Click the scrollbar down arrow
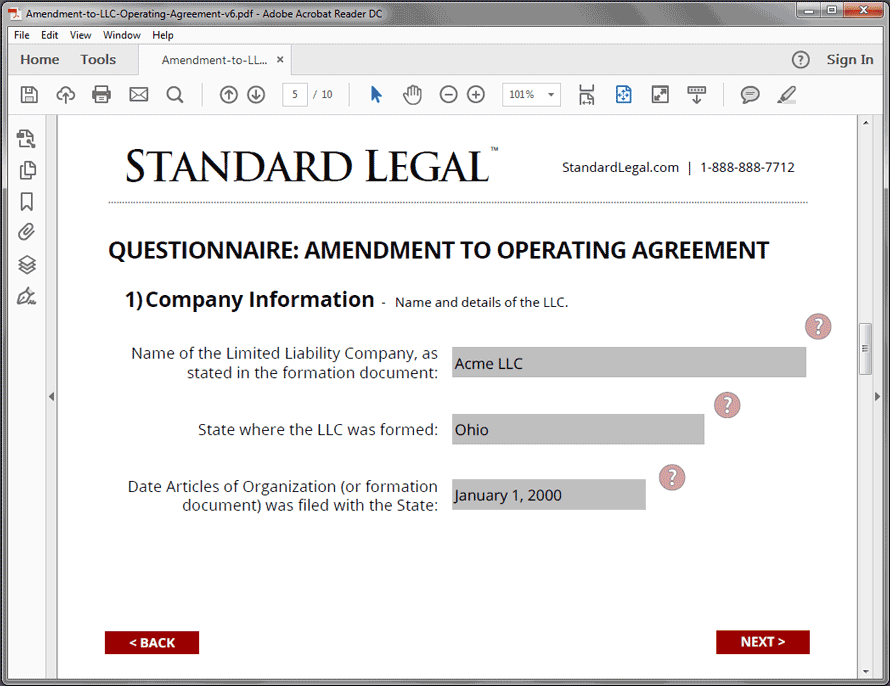This screenshot has width=890, height=686. click(866, 672)
